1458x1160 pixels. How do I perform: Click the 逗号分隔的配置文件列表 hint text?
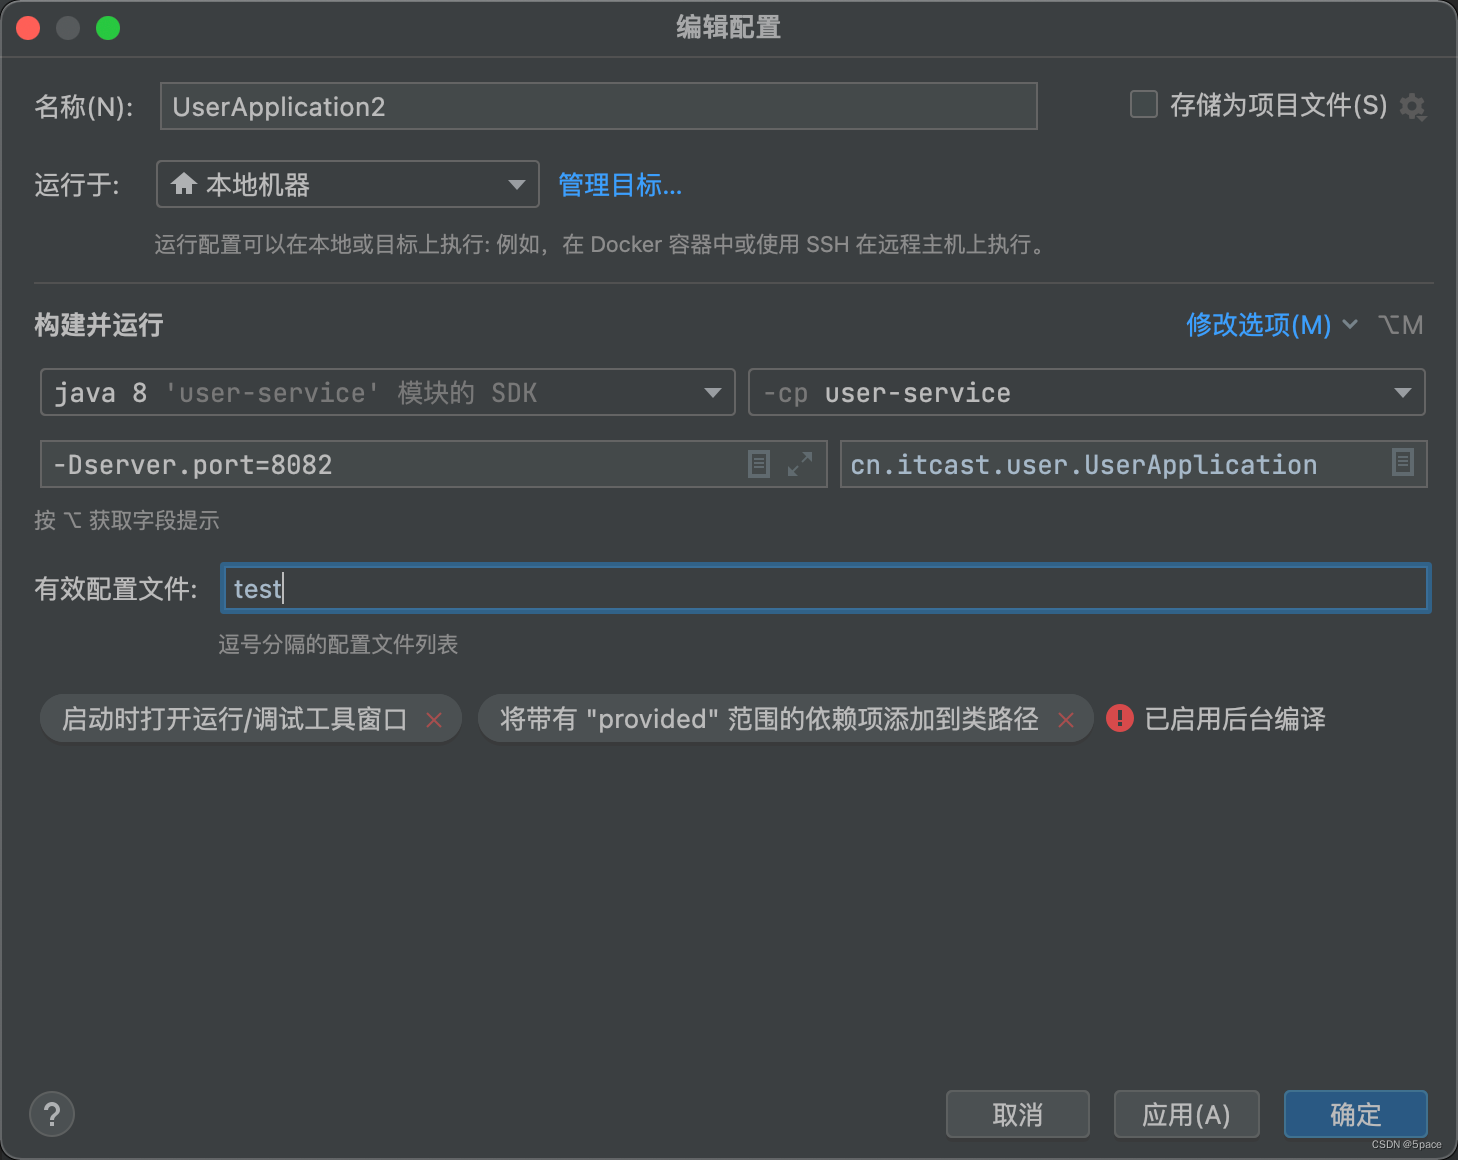point(338,644)
